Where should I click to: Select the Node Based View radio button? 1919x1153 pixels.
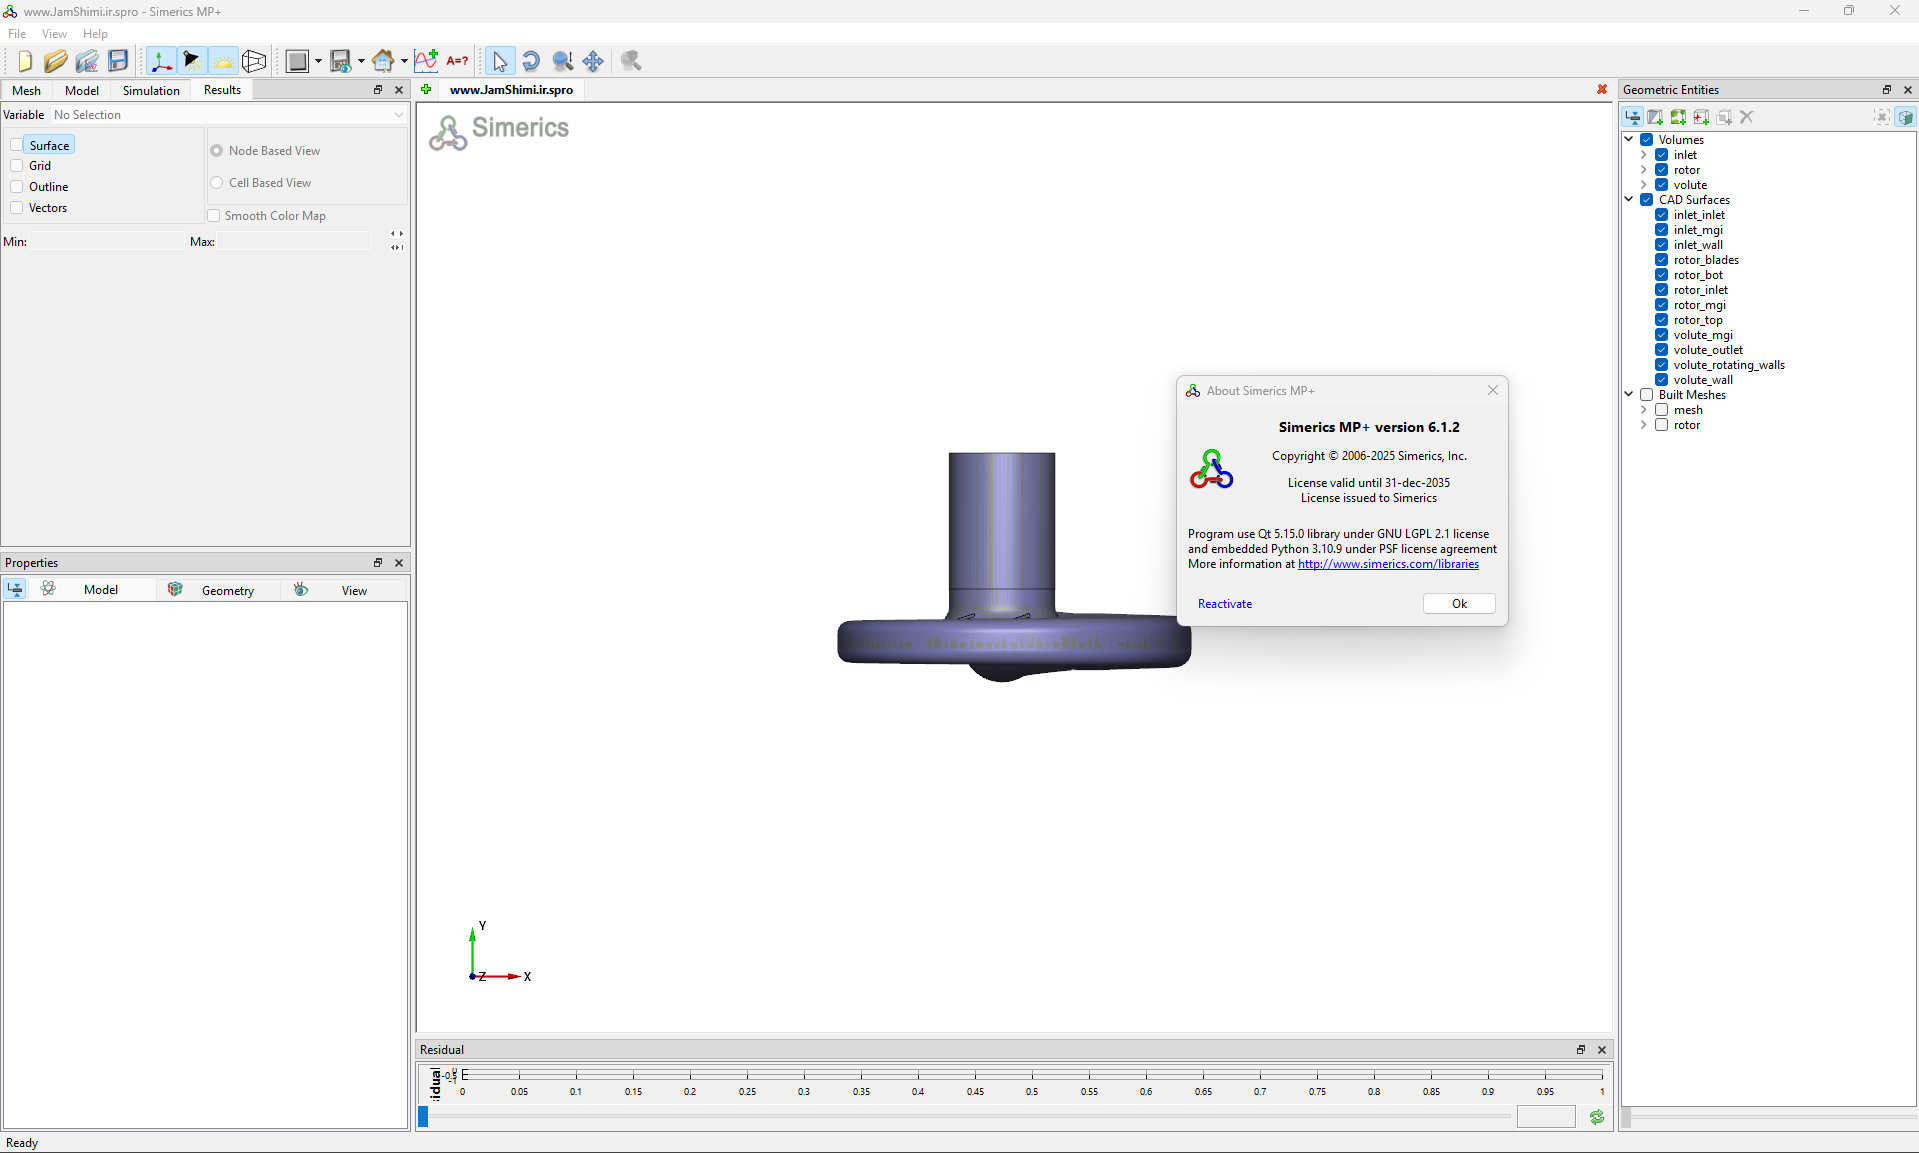click(217, 151)
